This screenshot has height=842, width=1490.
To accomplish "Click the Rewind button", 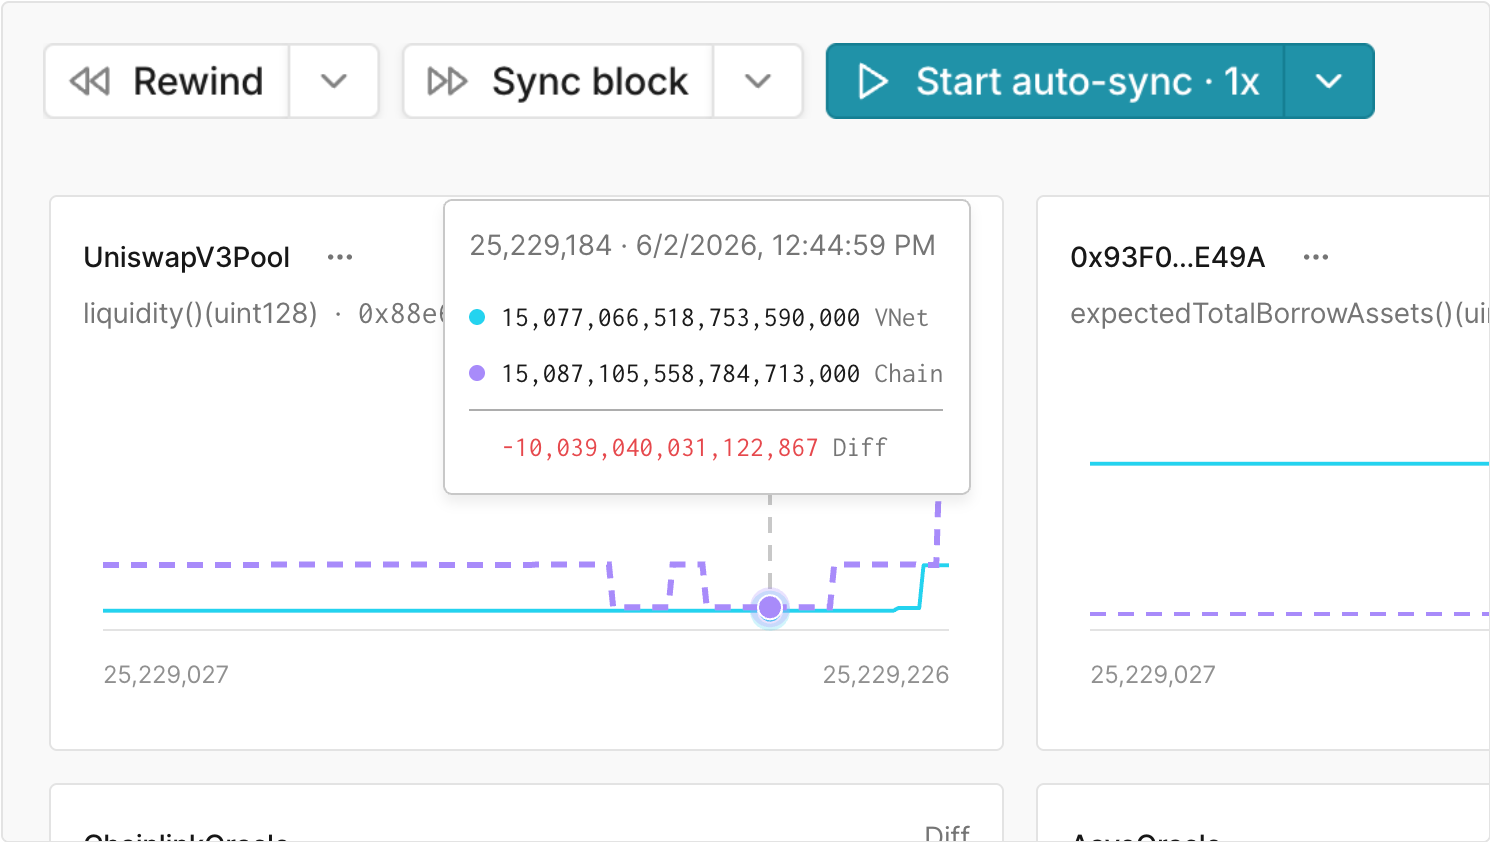I will [x=167, y=81].
